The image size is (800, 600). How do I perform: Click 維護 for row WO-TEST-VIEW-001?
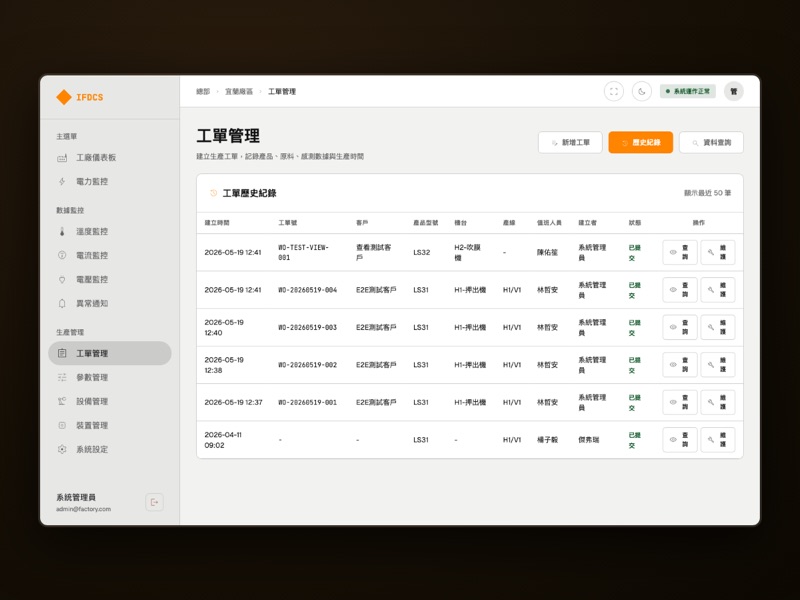point(718,253)
